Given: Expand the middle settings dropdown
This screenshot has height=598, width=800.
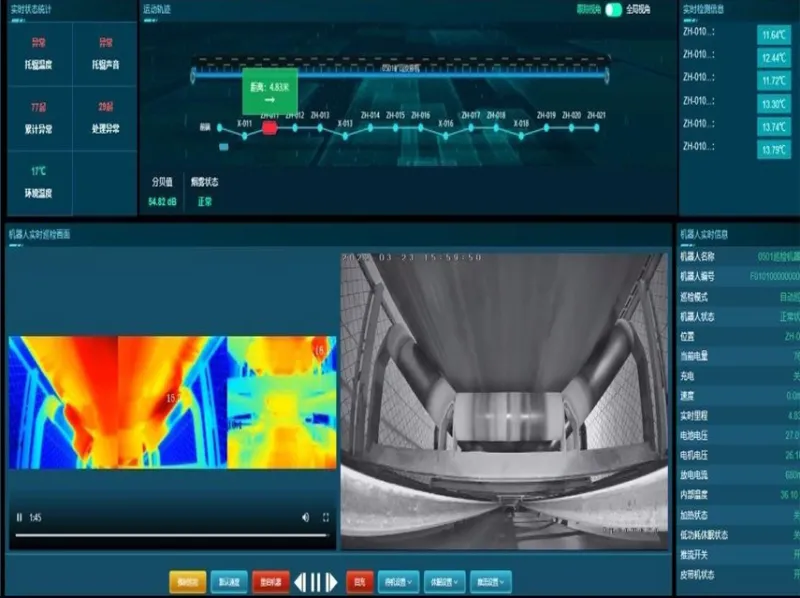Looking at the screenshot, I should (x=444, y=582).
